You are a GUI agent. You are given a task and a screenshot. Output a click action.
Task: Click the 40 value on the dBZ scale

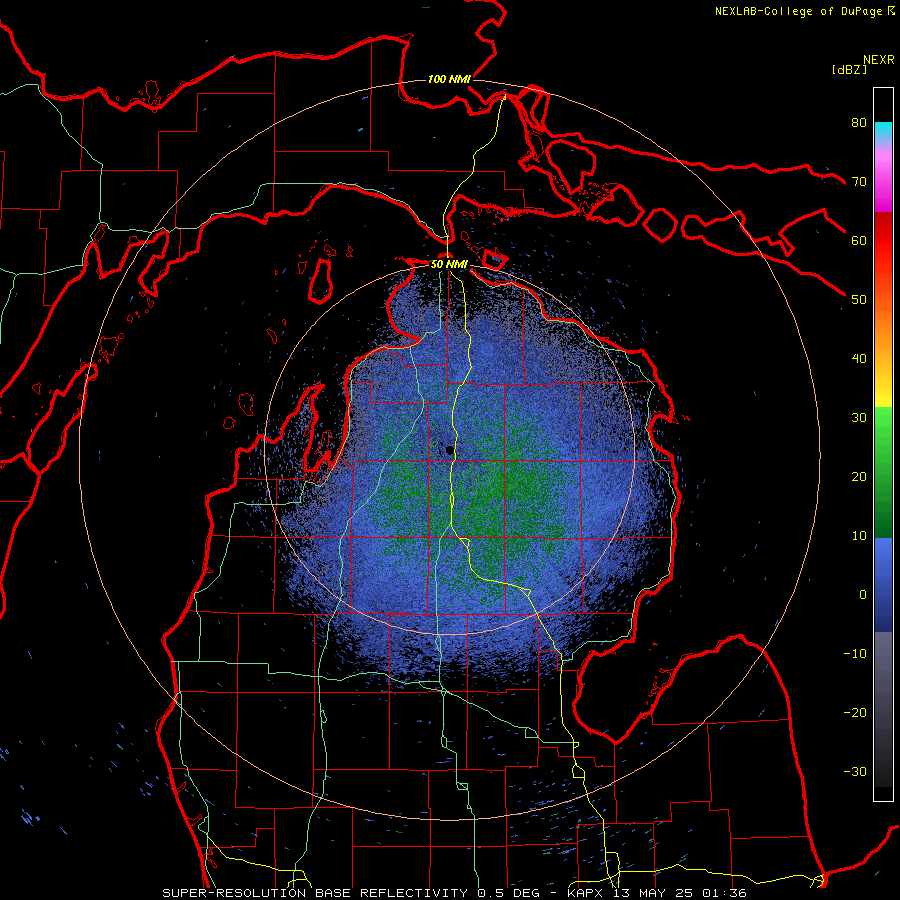pyautogui.click(x=859, y=359)
